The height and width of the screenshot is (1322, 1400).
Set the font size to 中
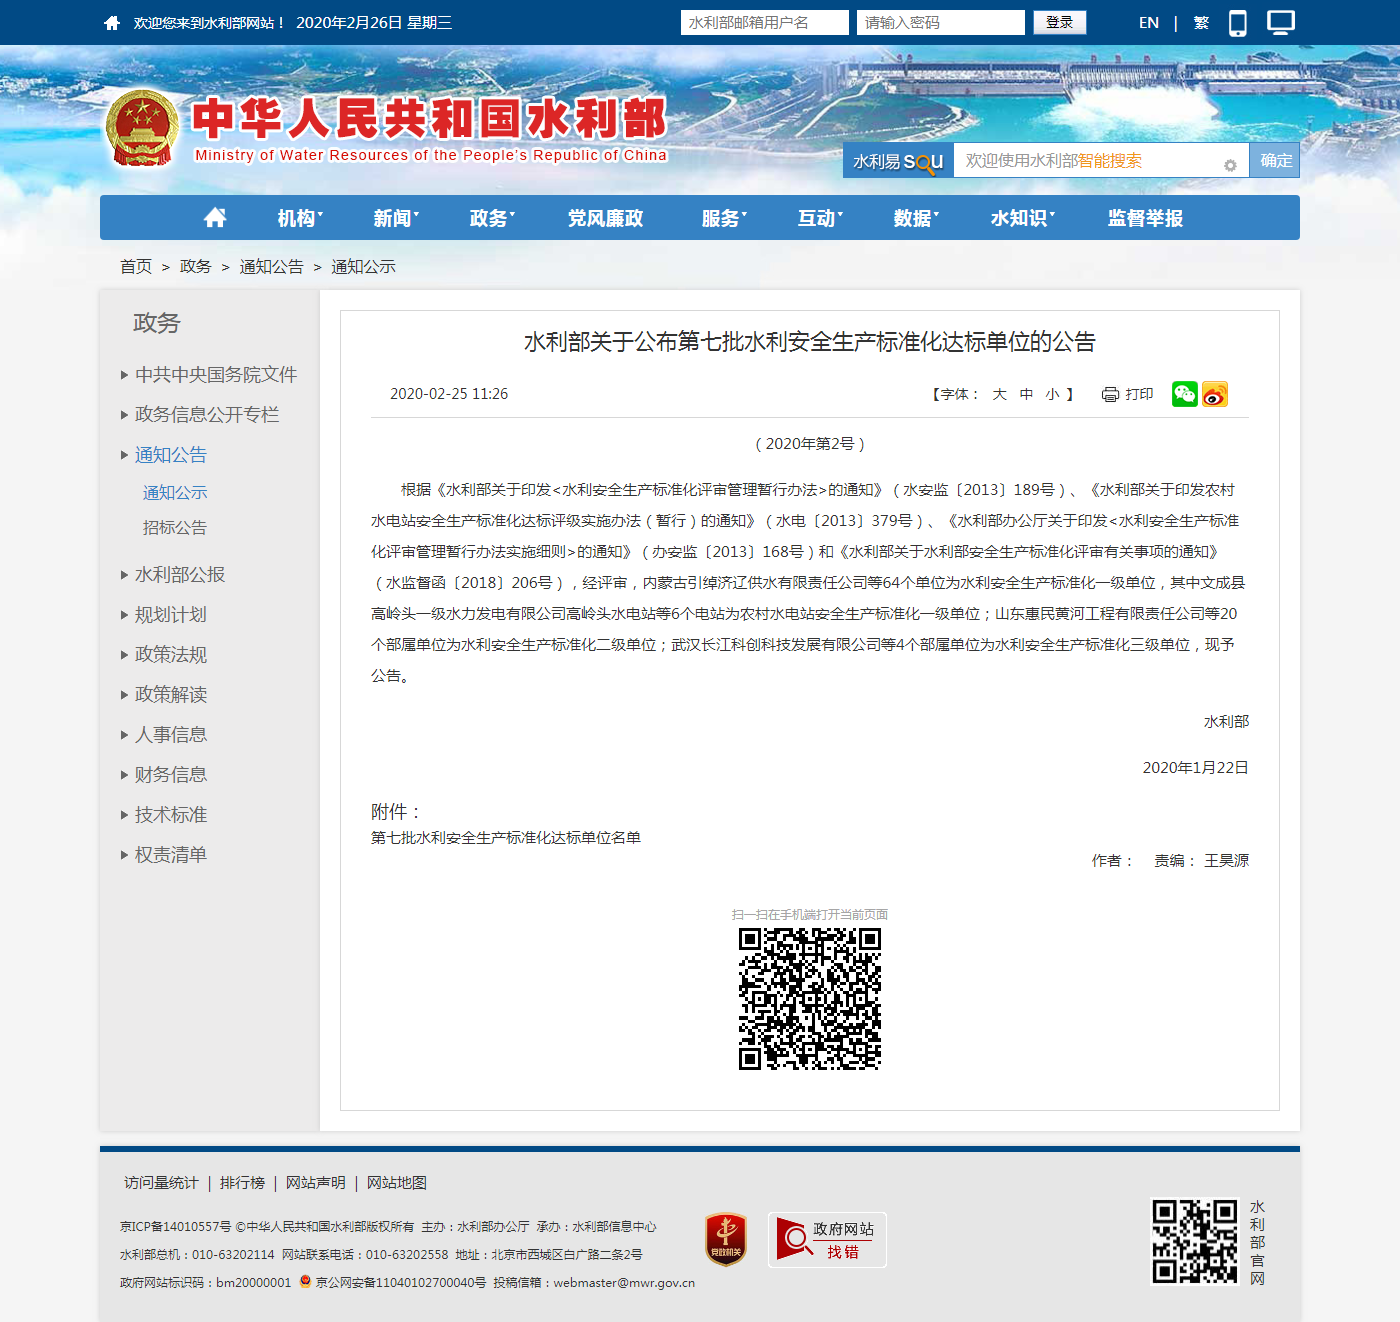pos(1026,394)
